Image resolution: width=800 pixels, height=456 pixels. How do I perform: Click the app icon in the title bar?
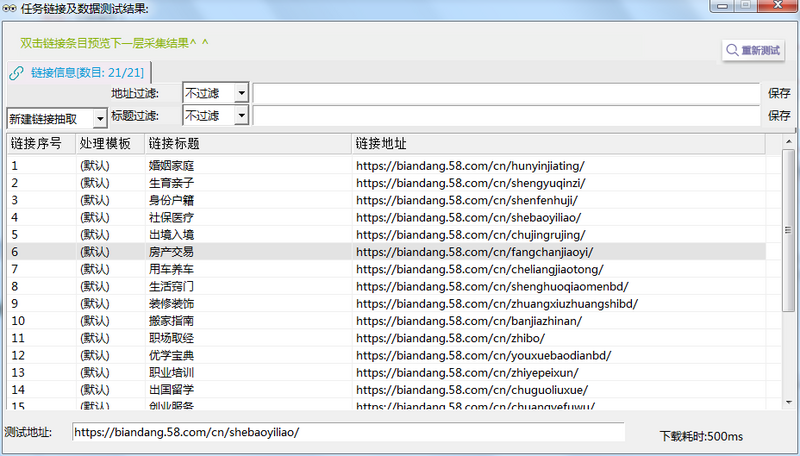(9, 8)
